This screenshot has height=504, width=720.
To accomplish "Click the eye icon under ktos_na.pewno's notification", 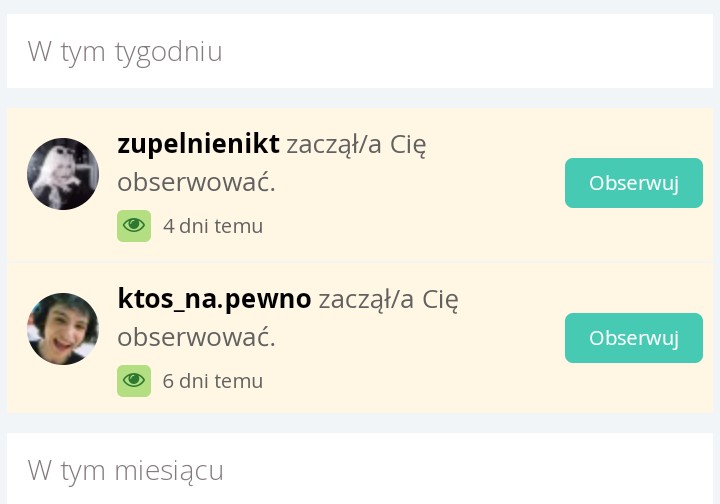I will tap(134, 381).
